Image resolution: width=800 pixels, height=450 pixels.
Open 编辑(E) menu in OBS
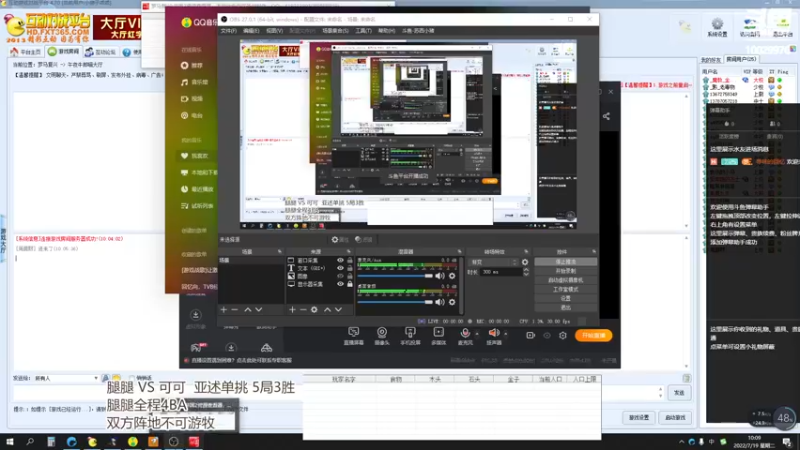pos(251,31)
